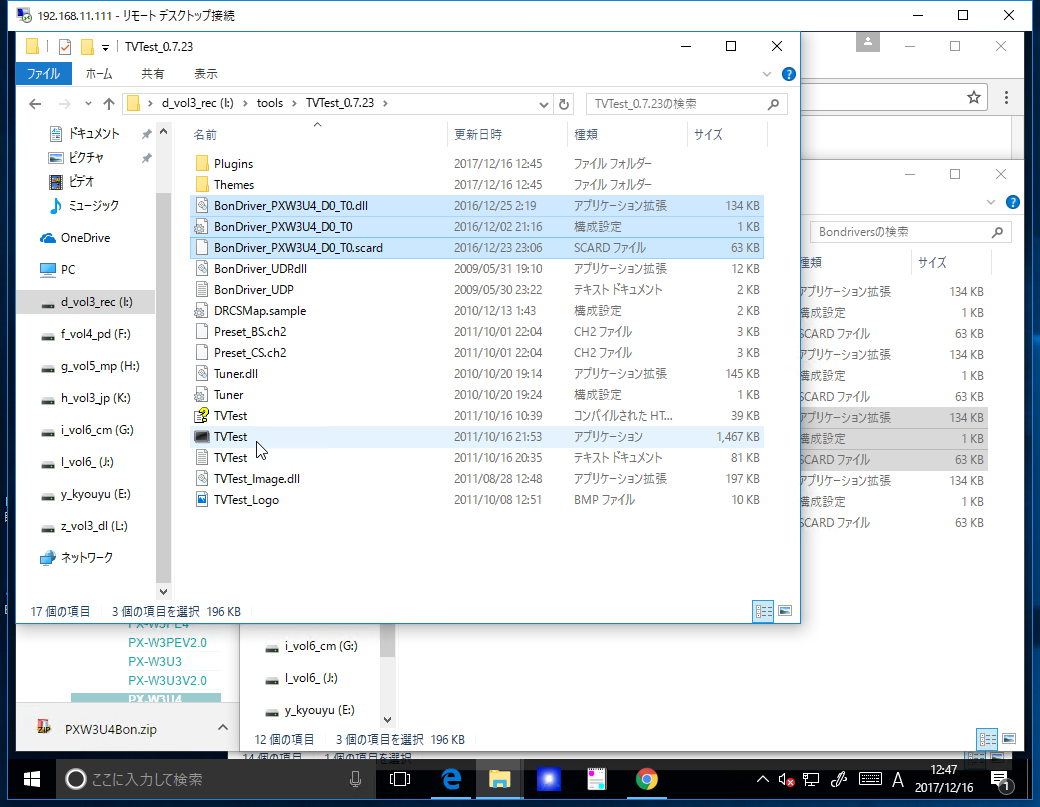
Task: Switch to large icons view layout icon
Action: point(785,611)
